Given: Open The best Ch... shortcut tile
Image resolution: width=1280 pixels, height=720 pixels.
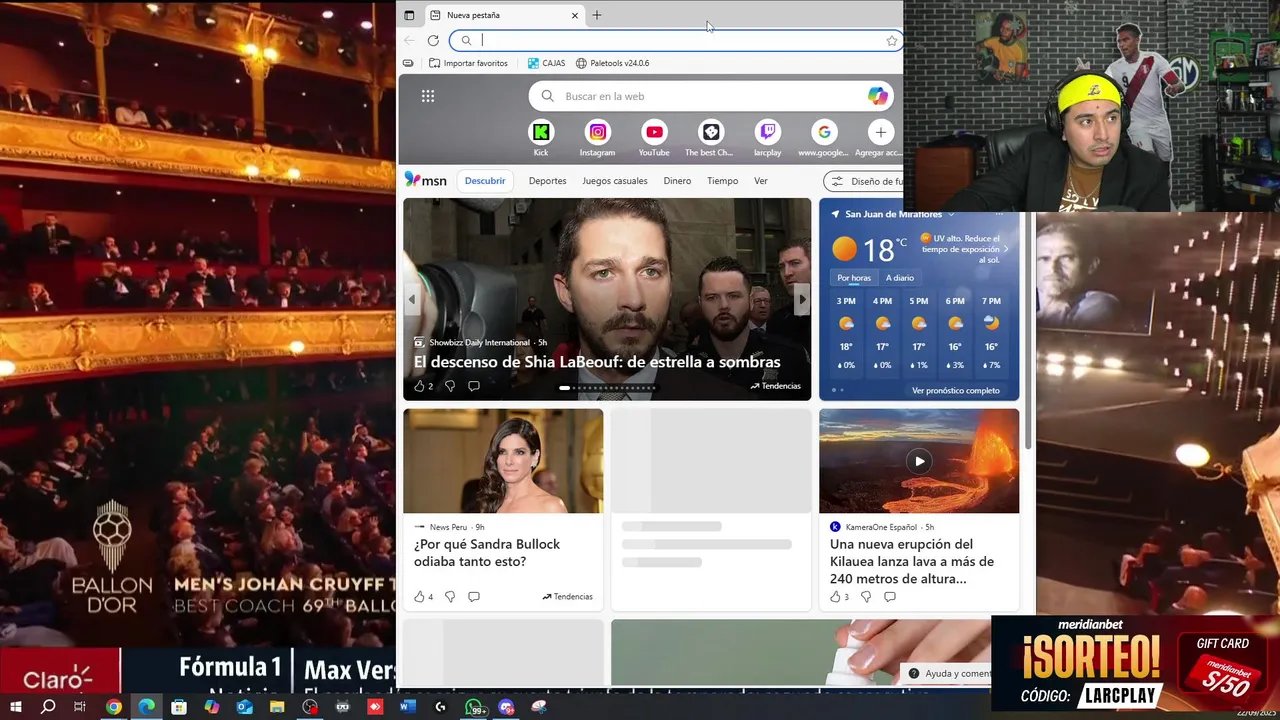Looking at the screenshot, I should point(710,138).
